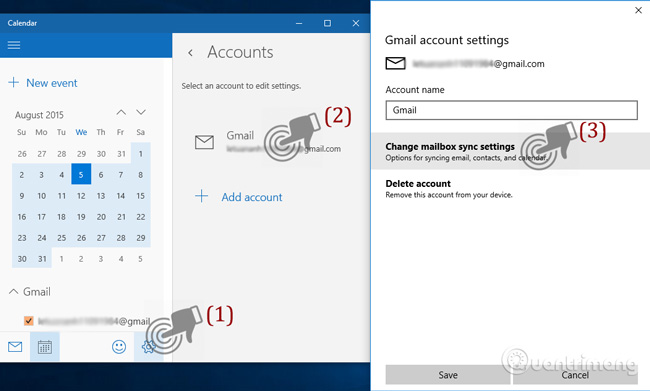650x391 pixels.
Task: Select date 10 in the mini calendar
Action: (42, 196)
